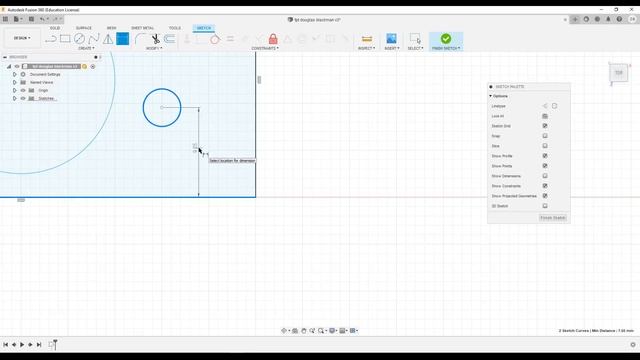Select the Trim scissors tool
640x360 pixels.
point(156,39)
